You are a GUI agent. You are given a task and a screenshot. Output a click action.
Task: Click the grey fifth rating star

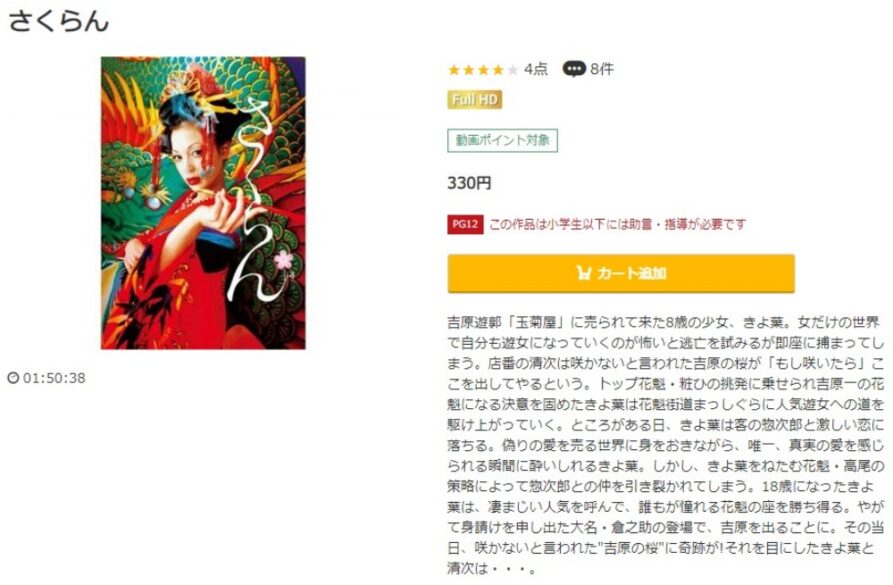click(x=513, y=69)
